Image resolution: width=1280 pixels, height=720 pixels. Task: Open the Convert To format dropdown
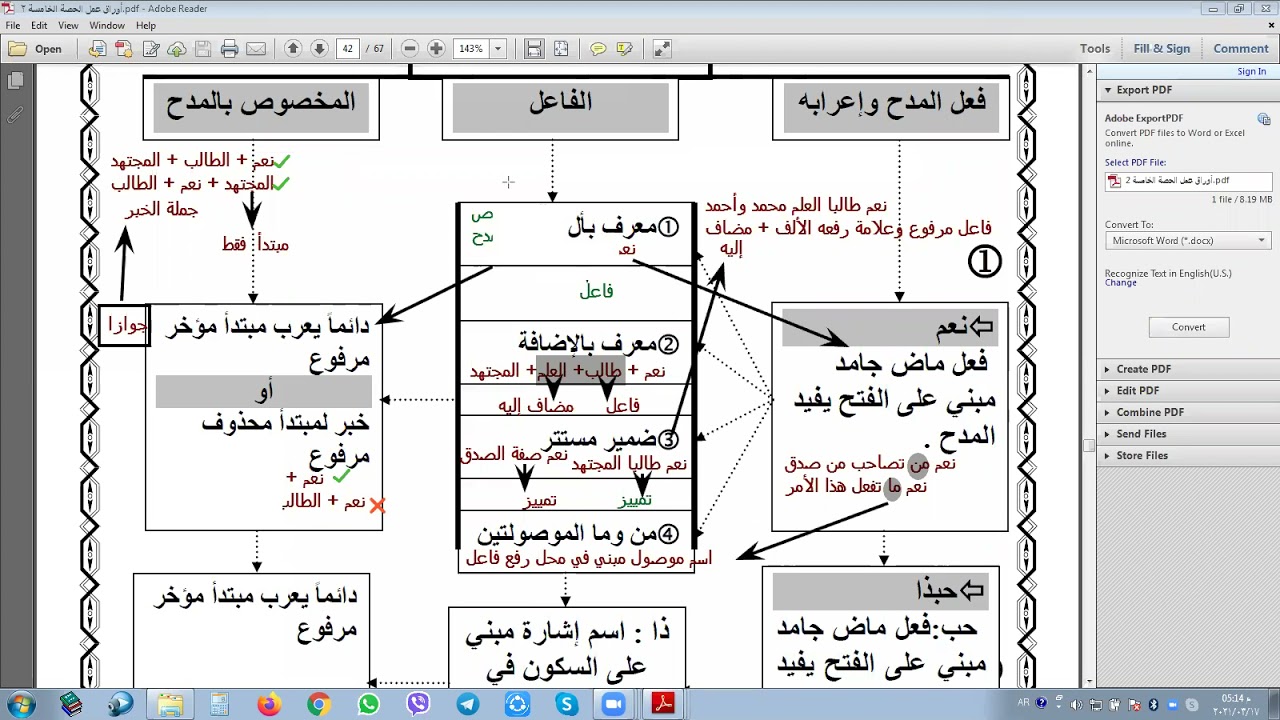click(1188, 241)
